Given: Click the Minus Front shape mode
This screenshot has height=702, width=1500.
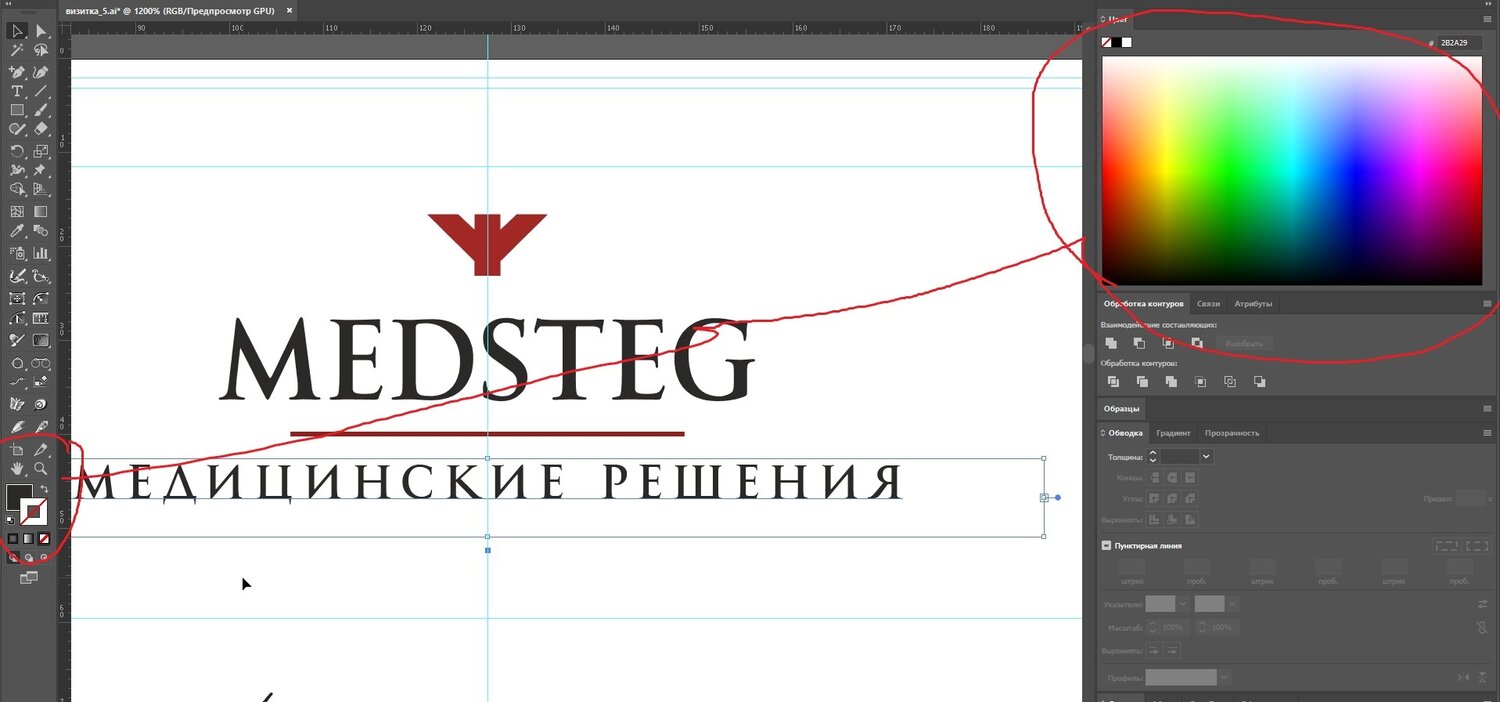Looking at the screenshot, I should 1139,343.
